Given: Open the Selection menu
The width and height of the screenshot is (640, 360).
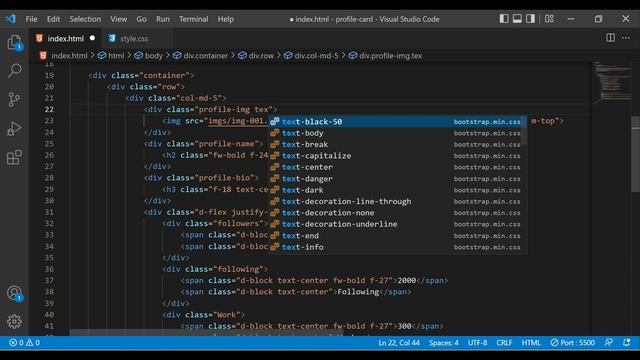Looking at the screenshot, I should click(85, 19).
